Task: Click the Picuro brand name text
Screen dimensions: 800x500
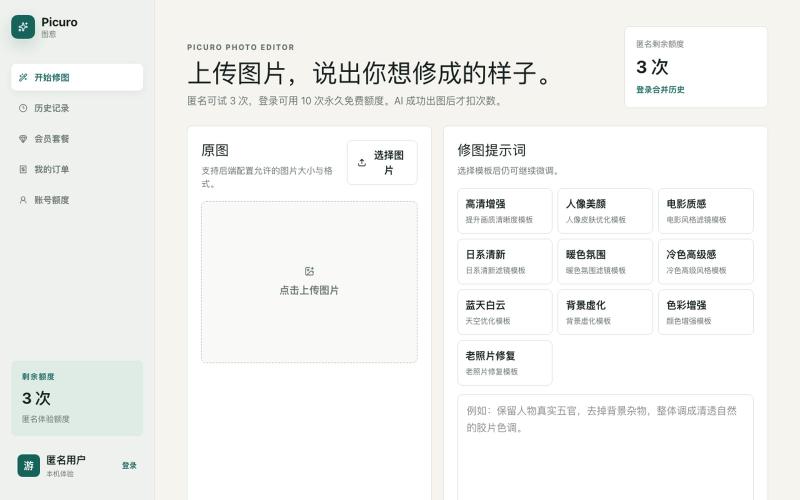Action: 59,22
